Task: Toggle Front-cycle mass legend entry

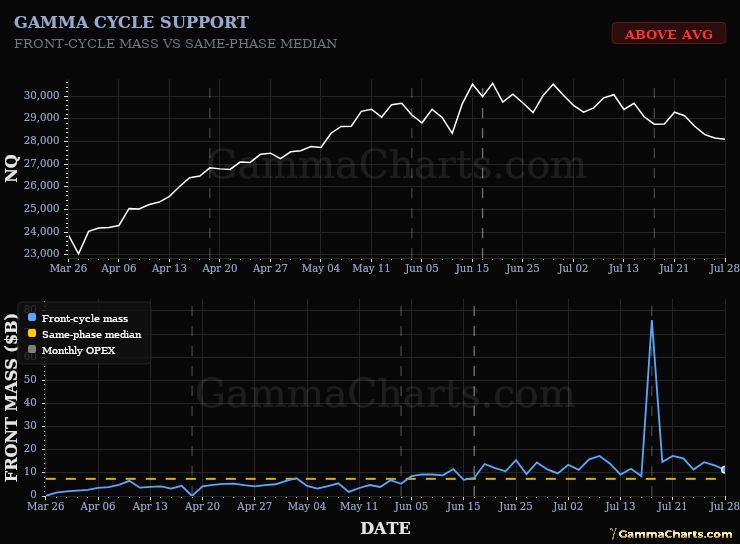Action: coord(78,318)
